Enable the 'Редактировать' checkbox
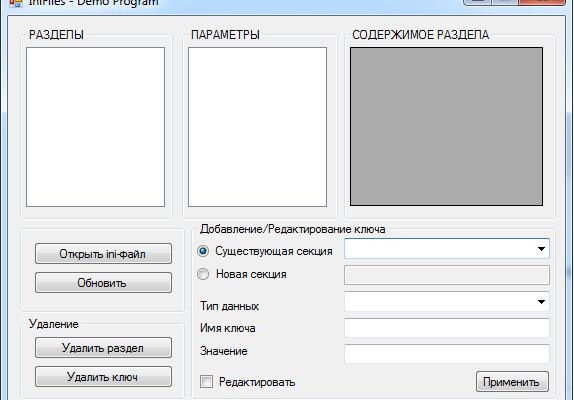 point(206,382)
